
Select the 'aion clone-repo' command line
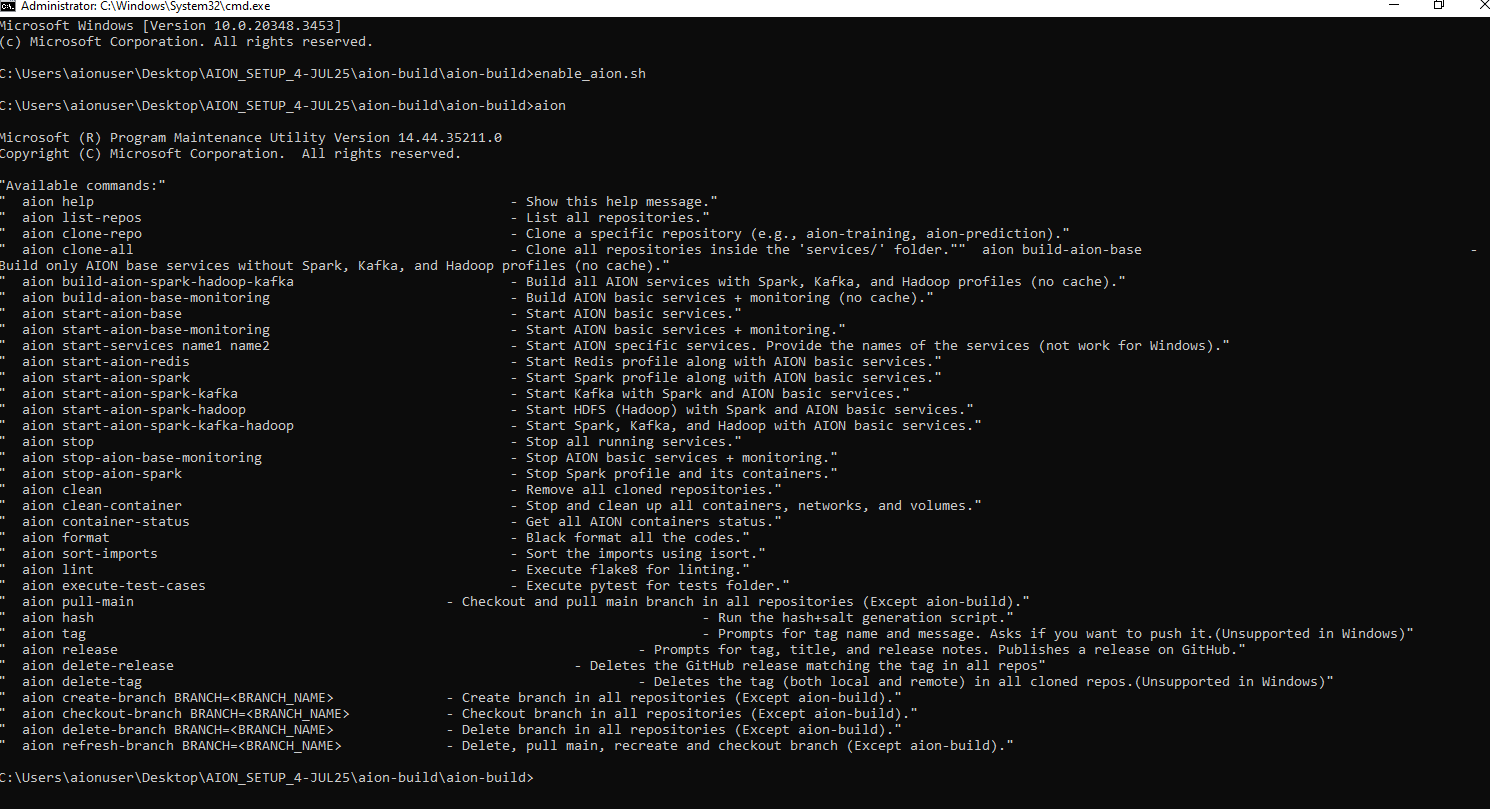[81, 234]
